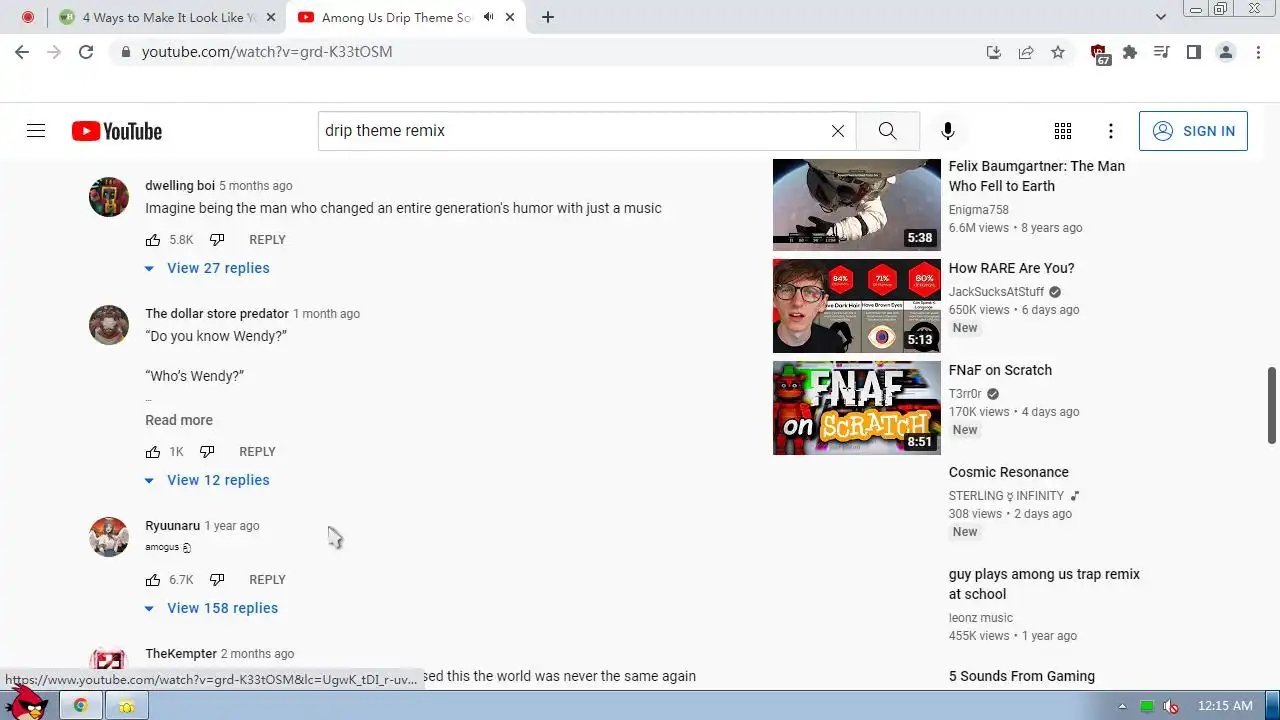Reply to dwelling boi's comment
Screen dimensions: 1280x720
[267, 240]
